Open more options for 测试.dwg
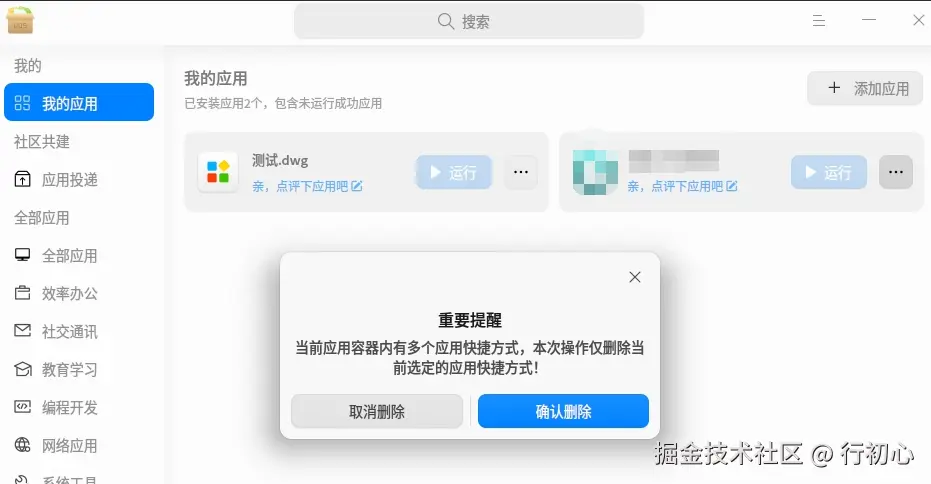 coord(521,172)
